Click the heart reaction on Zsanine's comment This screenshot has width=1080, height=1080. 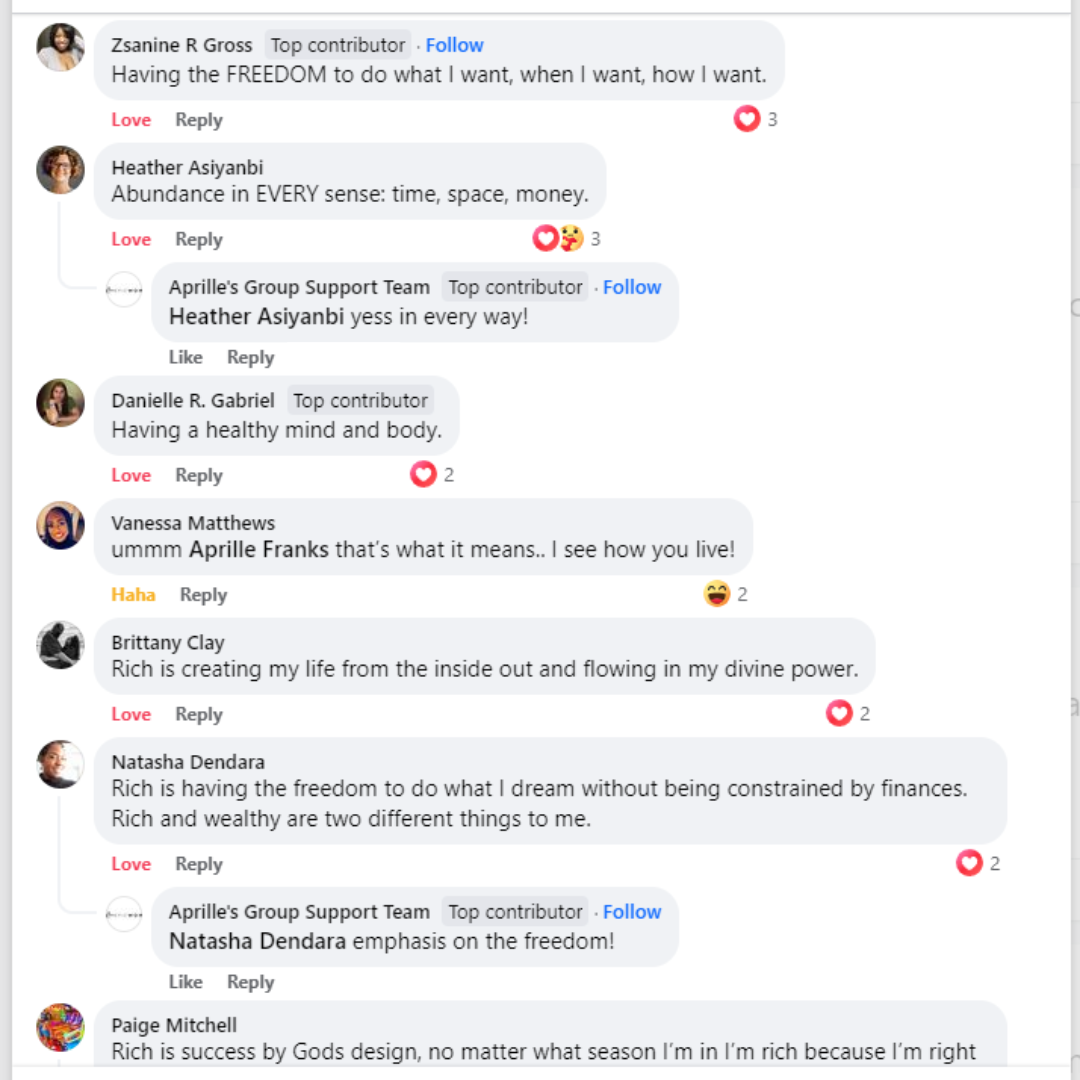coord(747,120)
